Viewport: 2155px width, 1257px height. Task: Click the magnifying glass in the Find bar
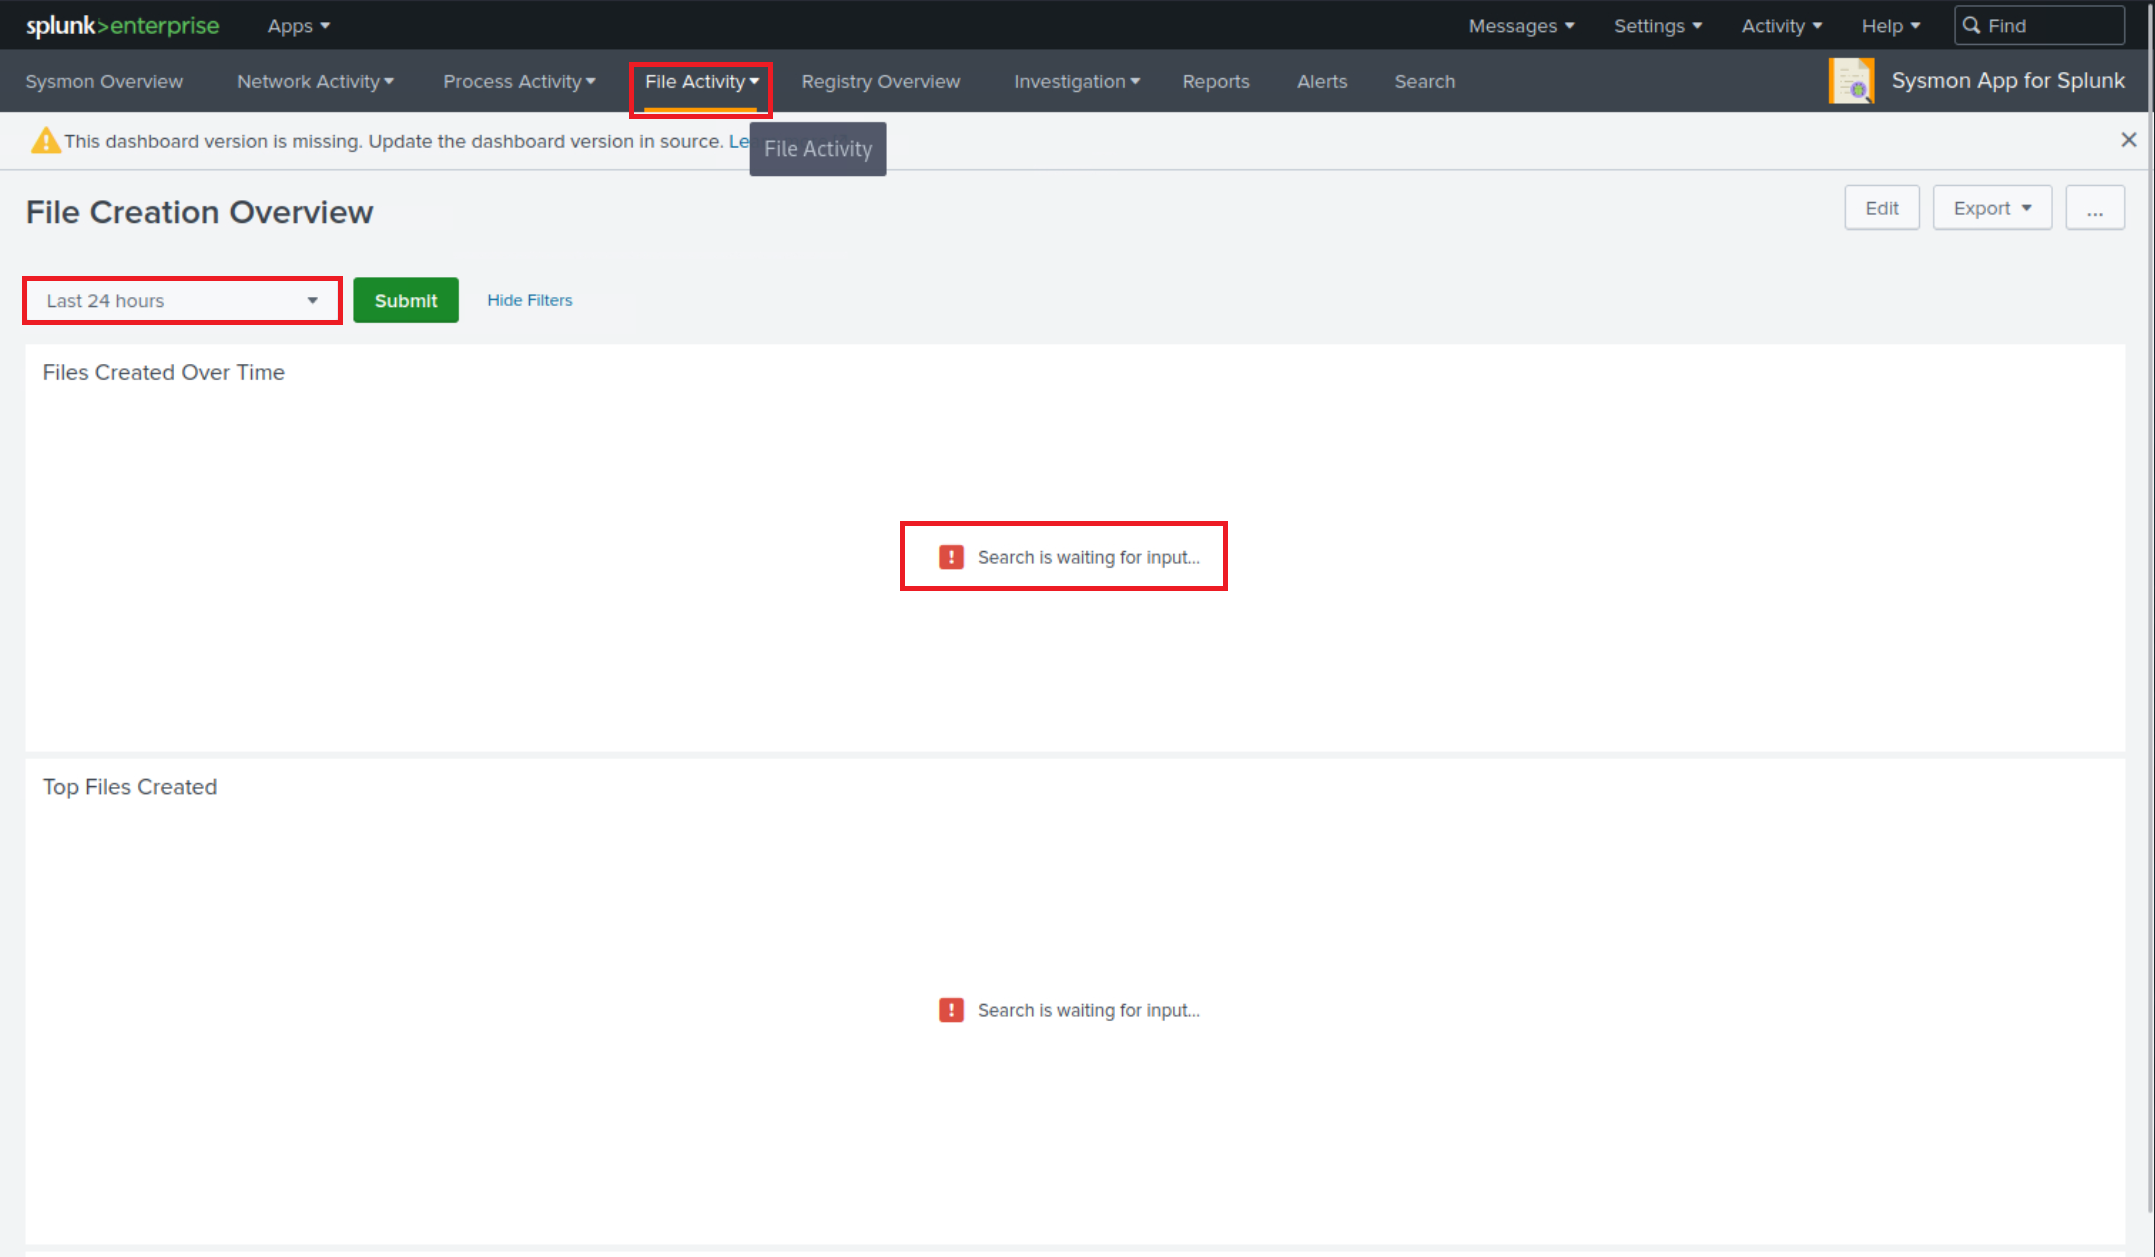click(1970, 25)
